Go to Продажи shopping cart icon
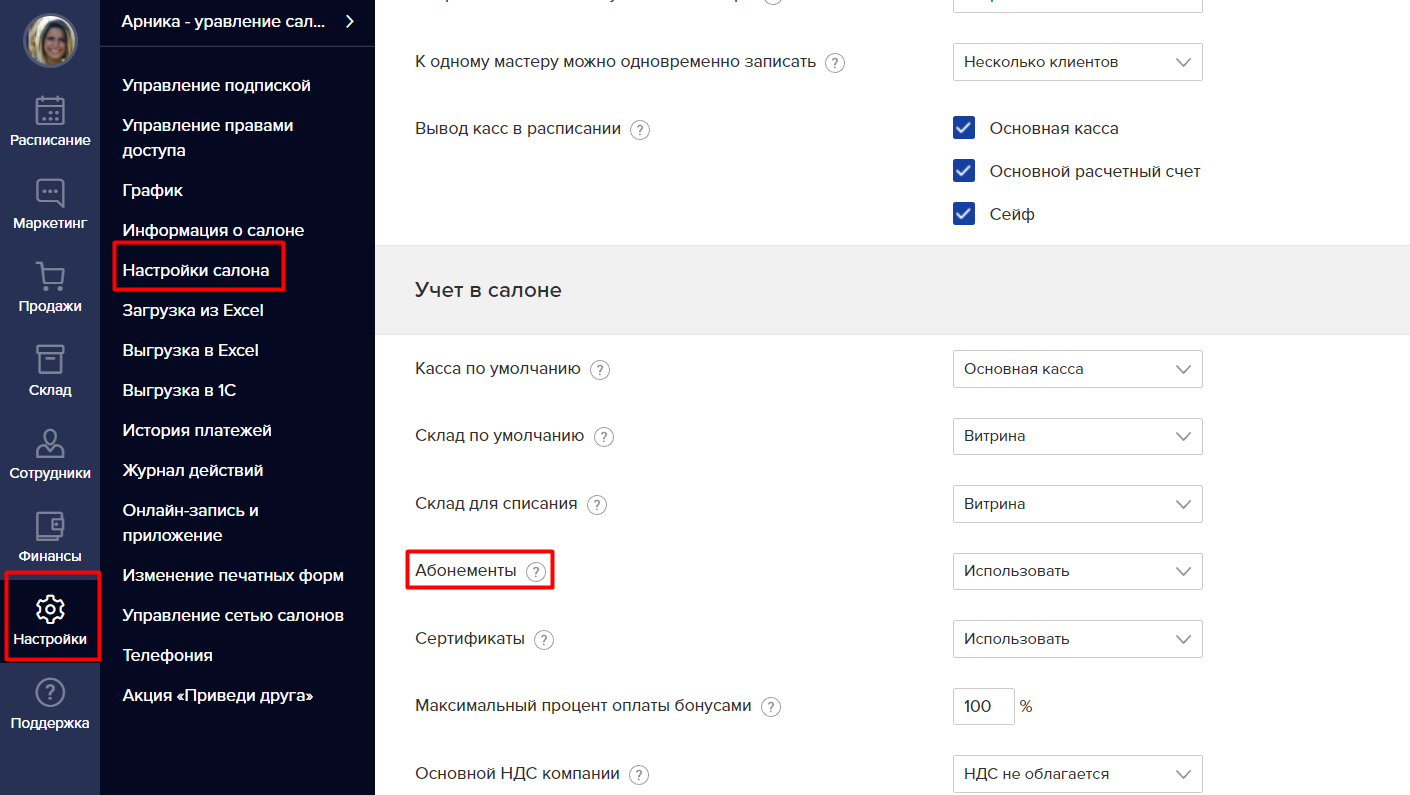Screen dimensions: 1410x795 pos(50,276)
